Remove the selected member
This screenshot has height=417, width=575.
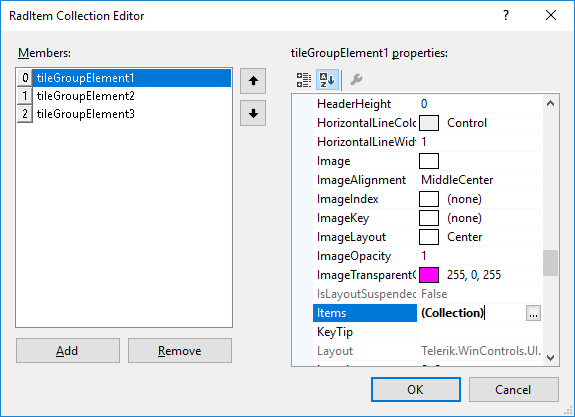pos(180,351)
